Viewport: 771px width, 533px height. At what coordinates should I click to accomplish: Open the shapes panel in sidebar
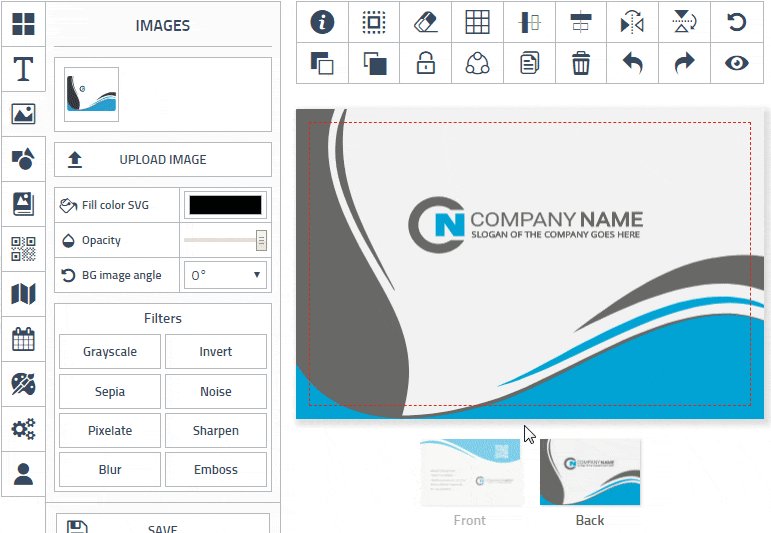[x=23, y=158]
